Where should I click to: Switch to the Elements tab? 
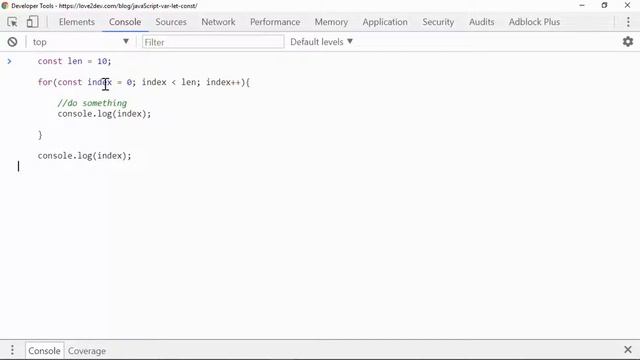click(77, 22)
